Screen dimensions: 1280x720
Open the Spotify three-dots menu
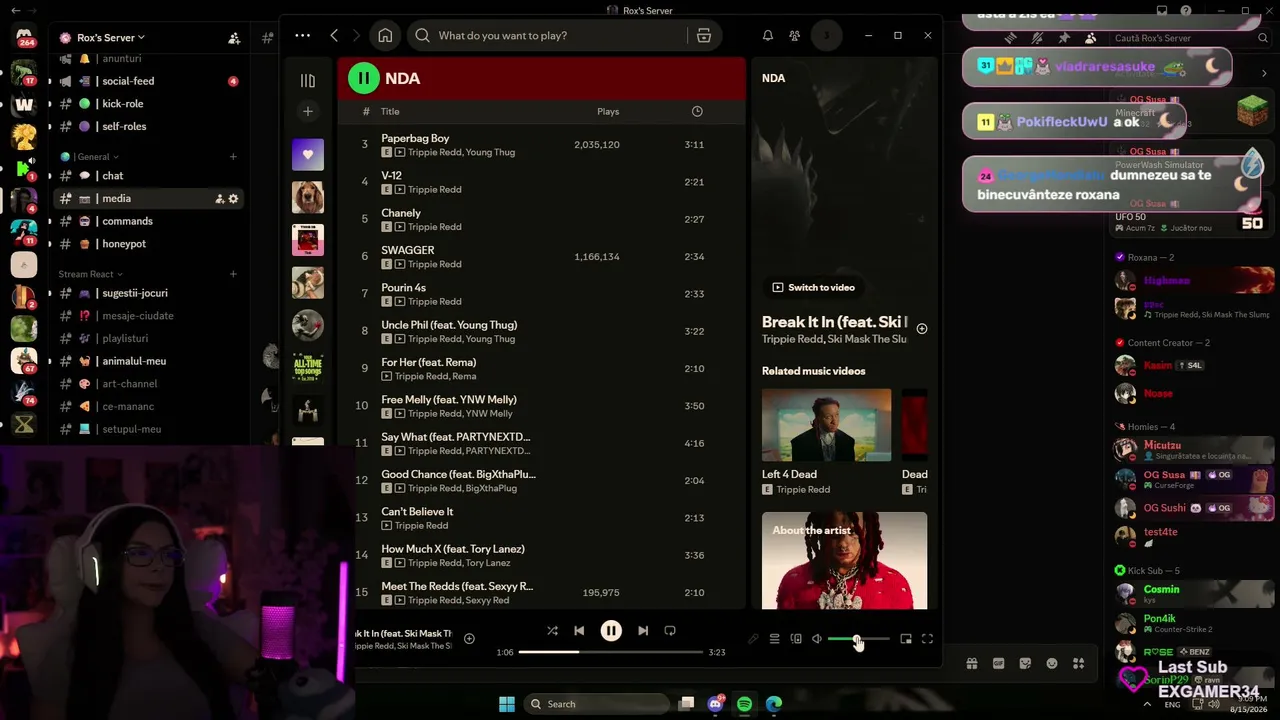point(302,36)
